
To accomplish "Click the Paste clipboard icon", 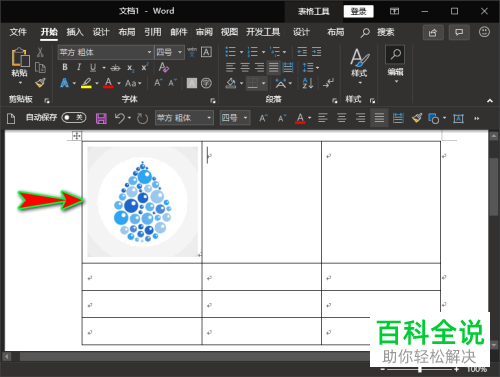I will click(19, 57).
